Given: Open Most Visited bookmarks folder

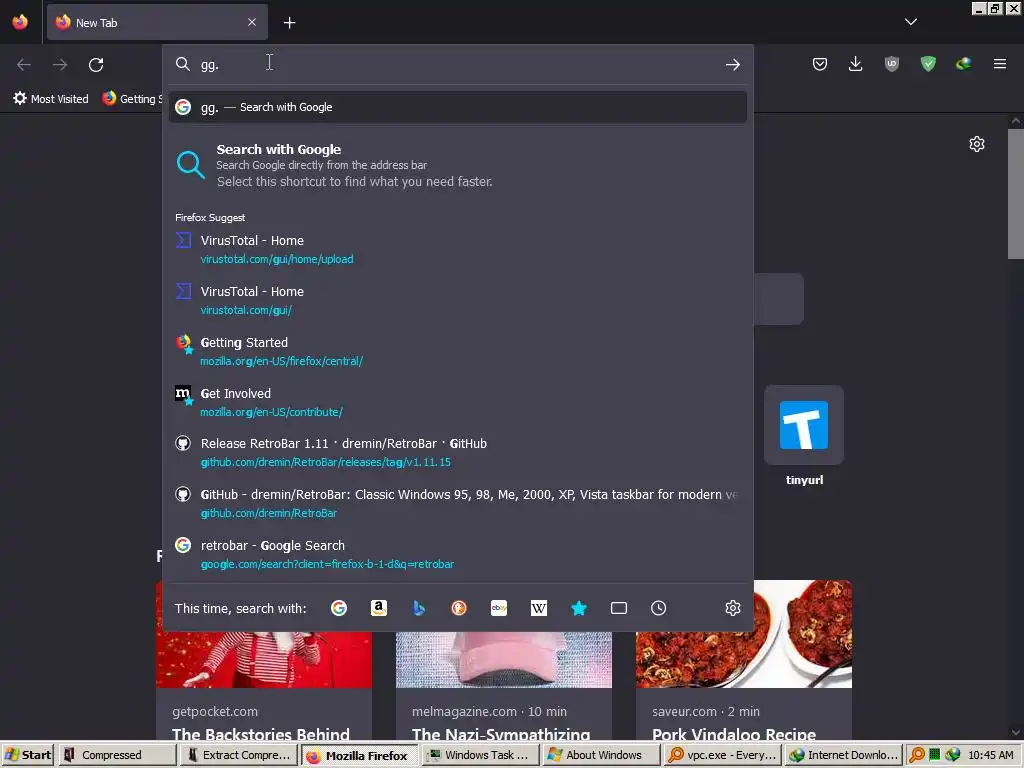Looking at the screenshot, I should [50, 99].
